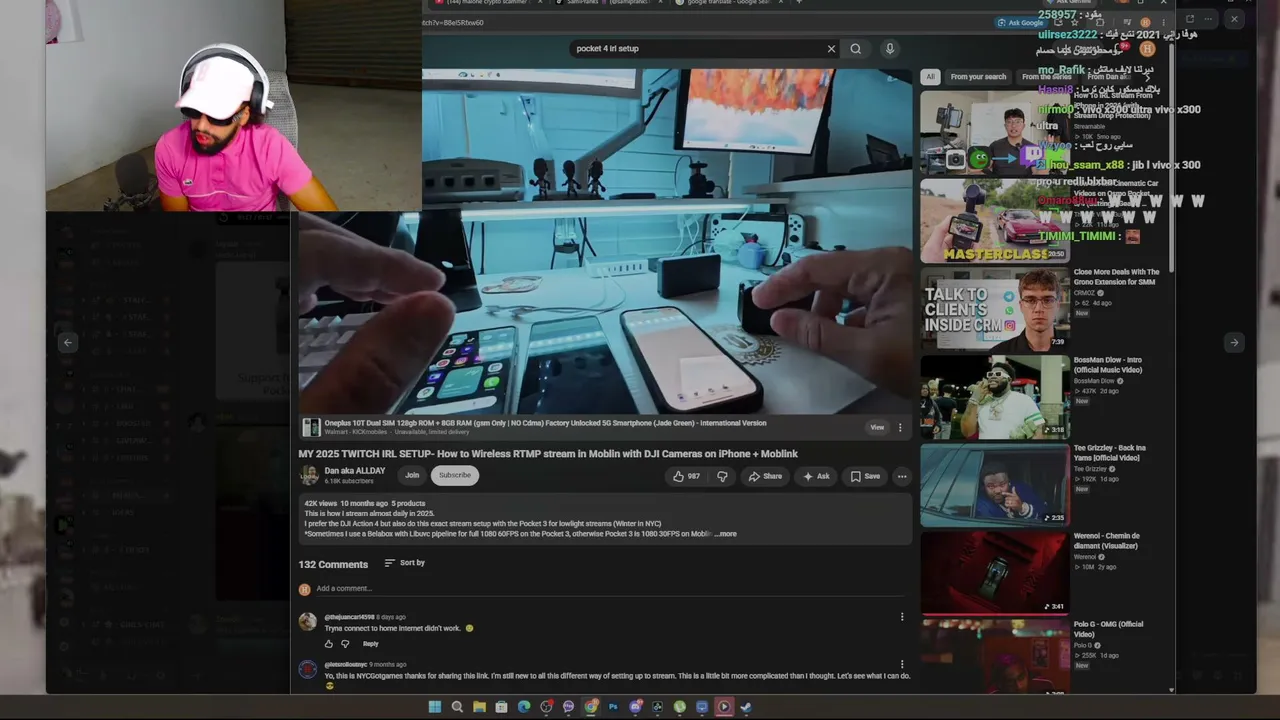This screenshot has height=720, width=1280.
Task: Switch to Google Chrome in the taskbar
Action: (x=591, y=707)
